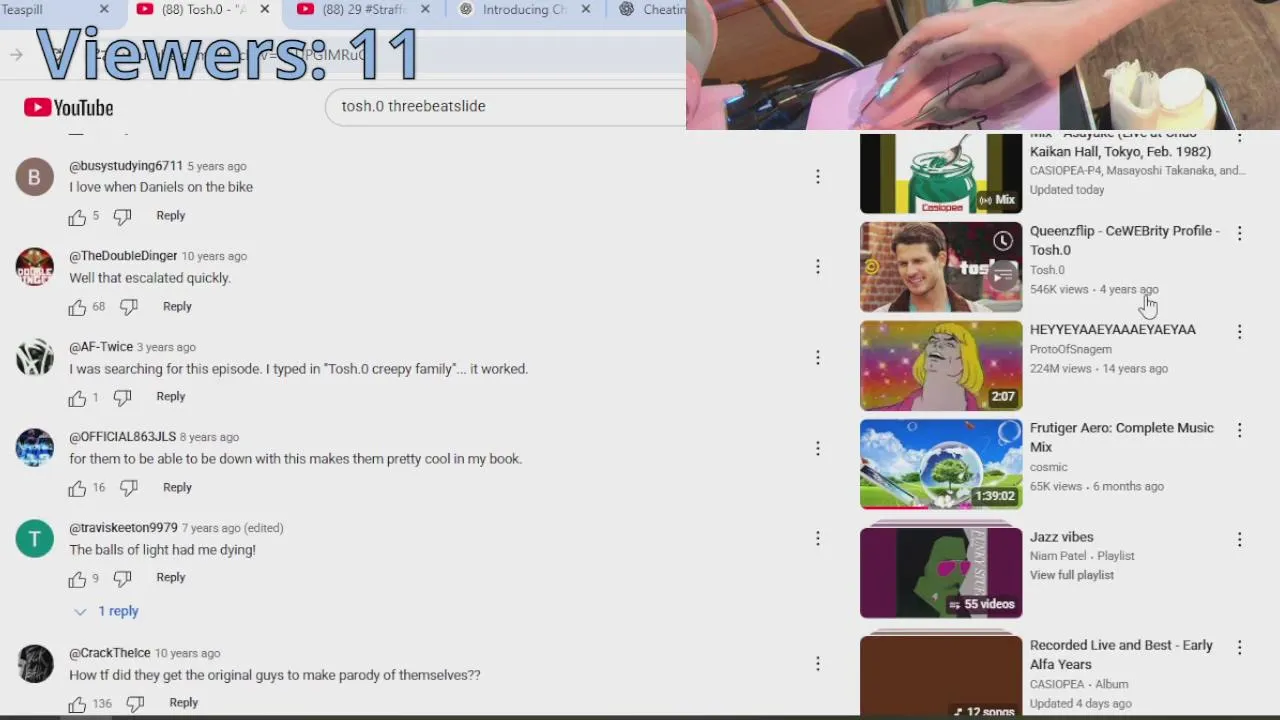Like TheDoubleDinger's comment
The width and height of the screenshot is (1280, 720).
pyautogui.click(x=77, y=307)
